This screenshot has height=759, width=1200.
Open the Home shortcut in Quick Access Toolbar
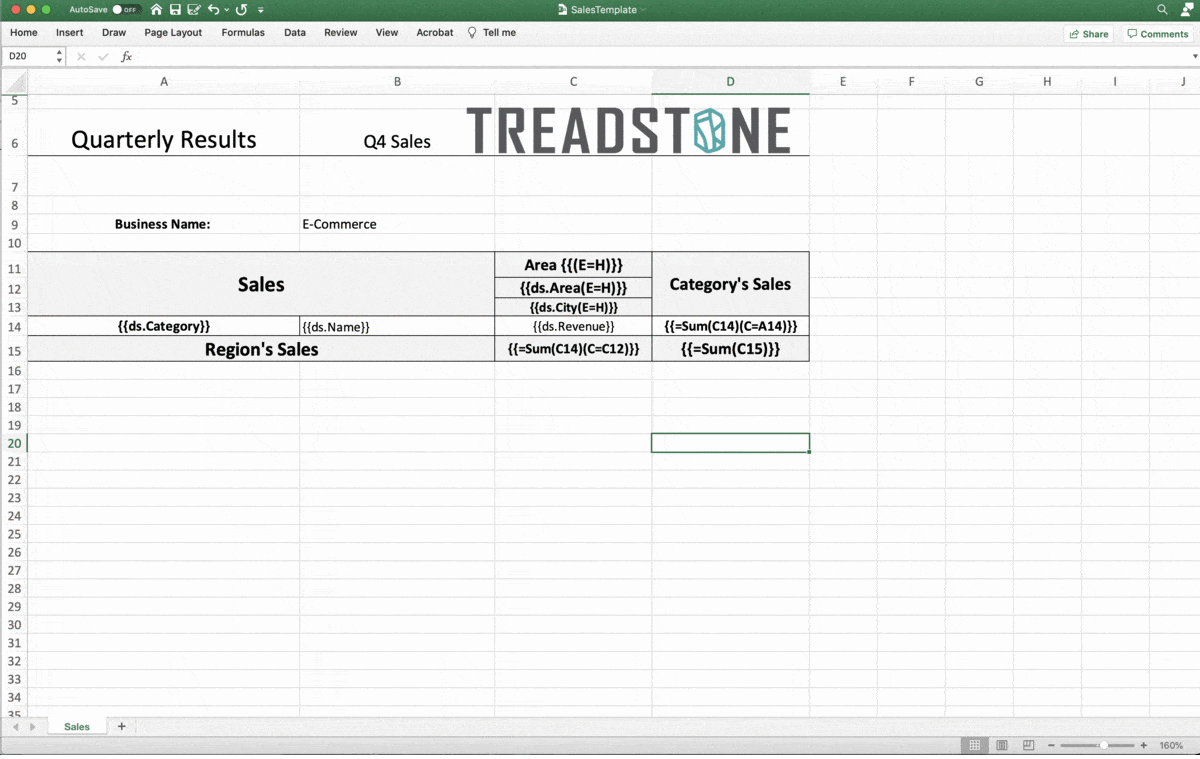tap(157, 9)
